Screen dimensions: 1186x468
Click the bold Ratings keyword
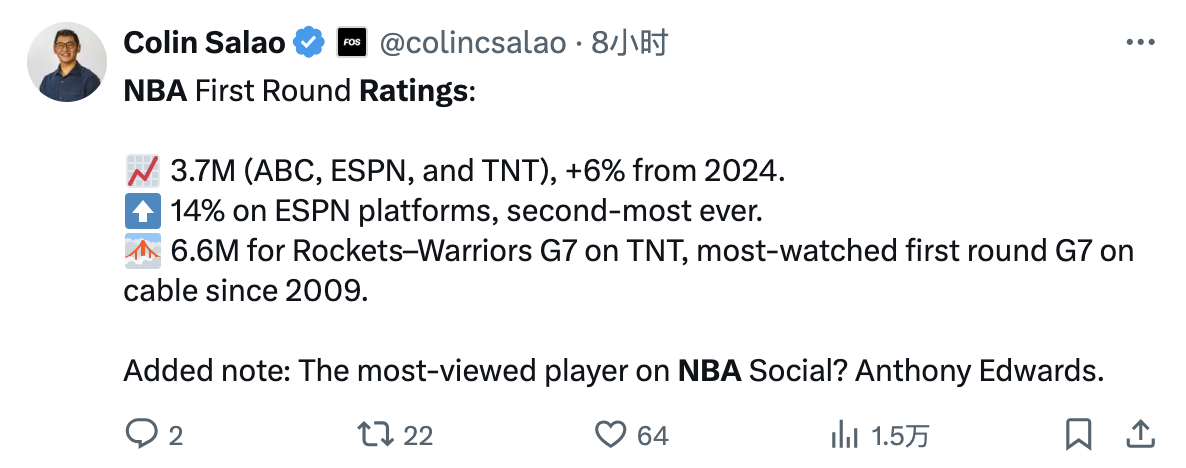[412, 91]
